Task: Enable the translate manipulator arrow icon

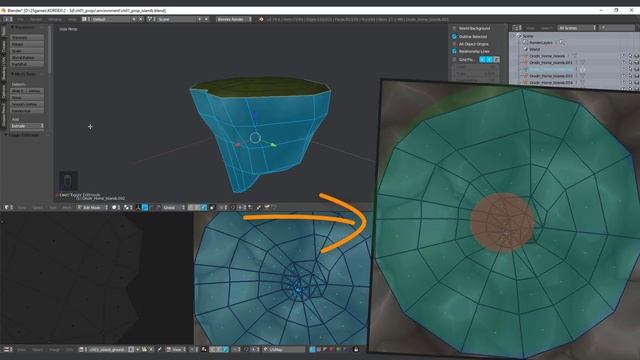Action: [x=145, y=207]
